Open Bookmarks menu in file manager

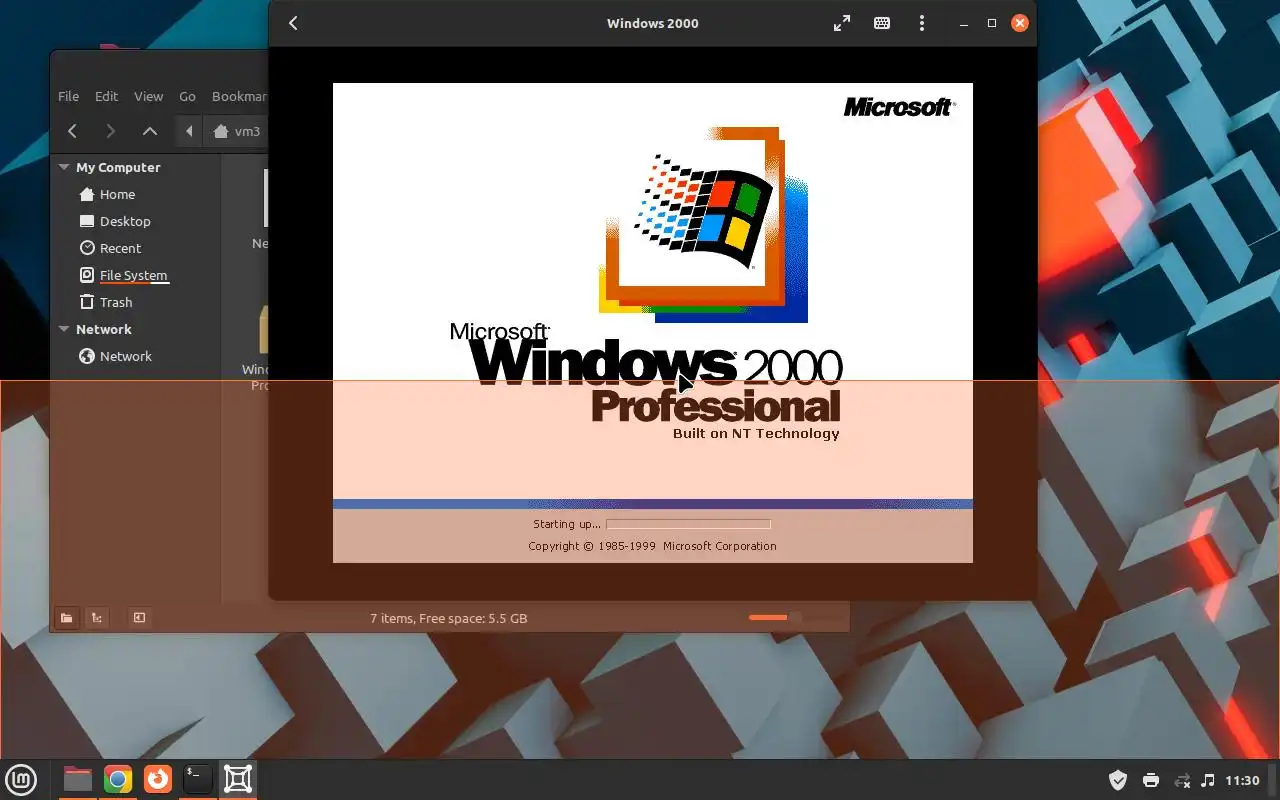pos(239,96)
